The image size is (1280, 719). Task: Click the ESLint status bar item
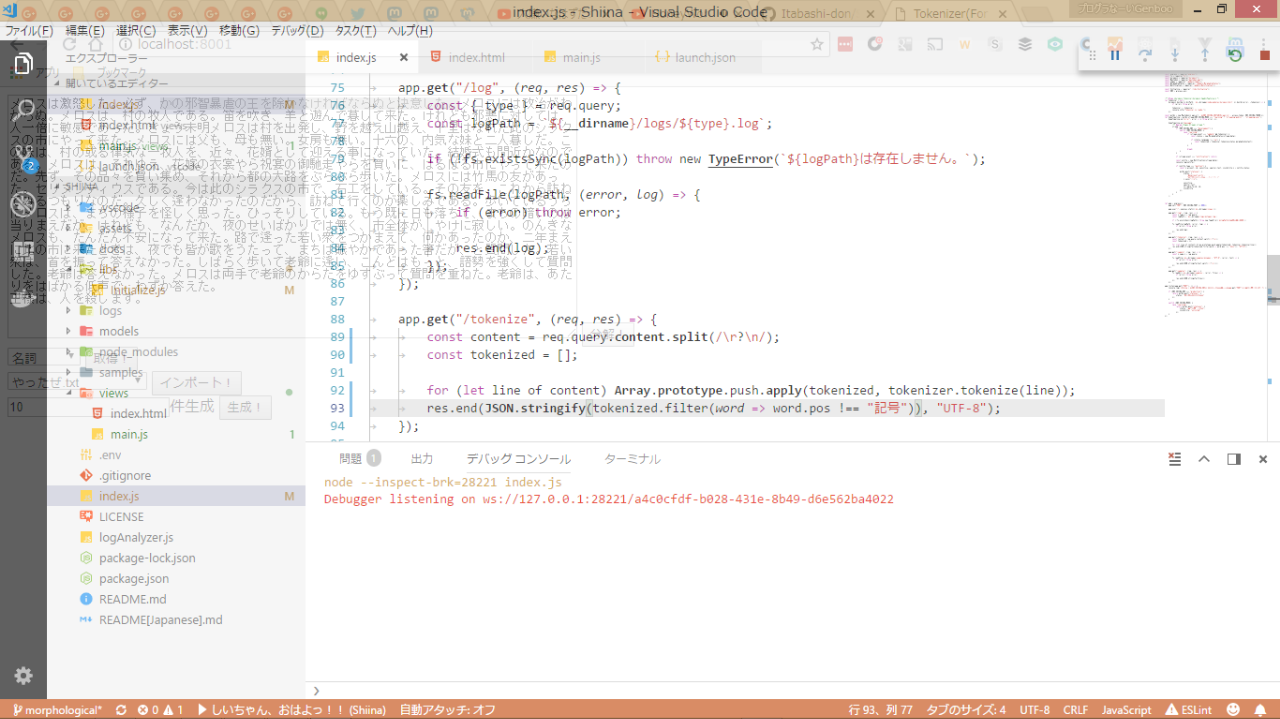click(1188, 710)
